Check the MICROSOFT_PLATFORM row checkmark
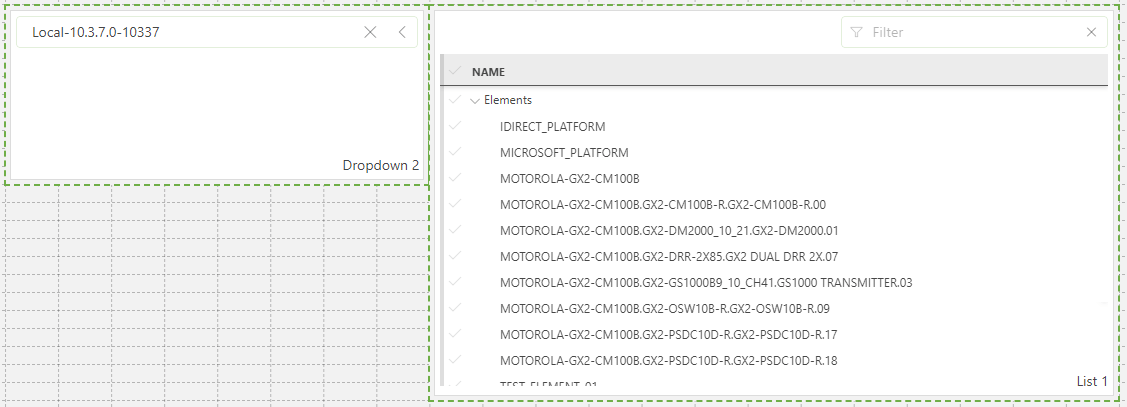Viewport: 1127px width, 407px height. 454,152
